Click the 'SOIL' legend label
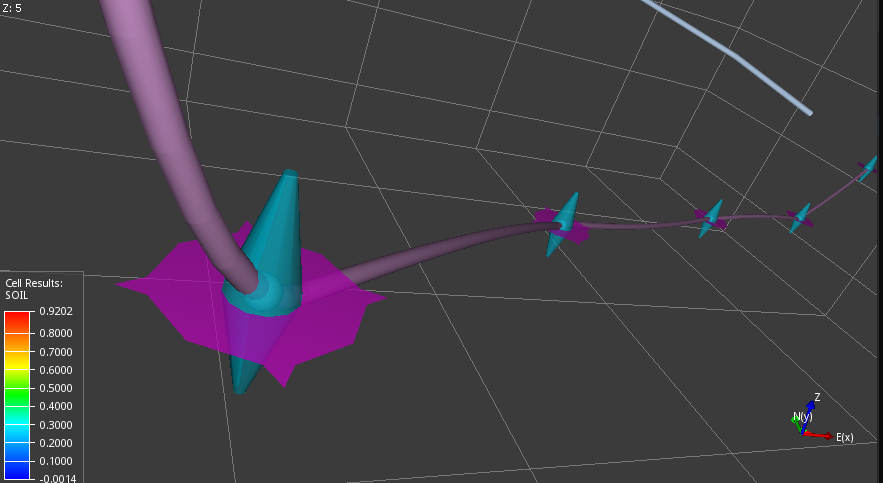The width and height of the screenshot is (883, 483). [x=16, y=296]
